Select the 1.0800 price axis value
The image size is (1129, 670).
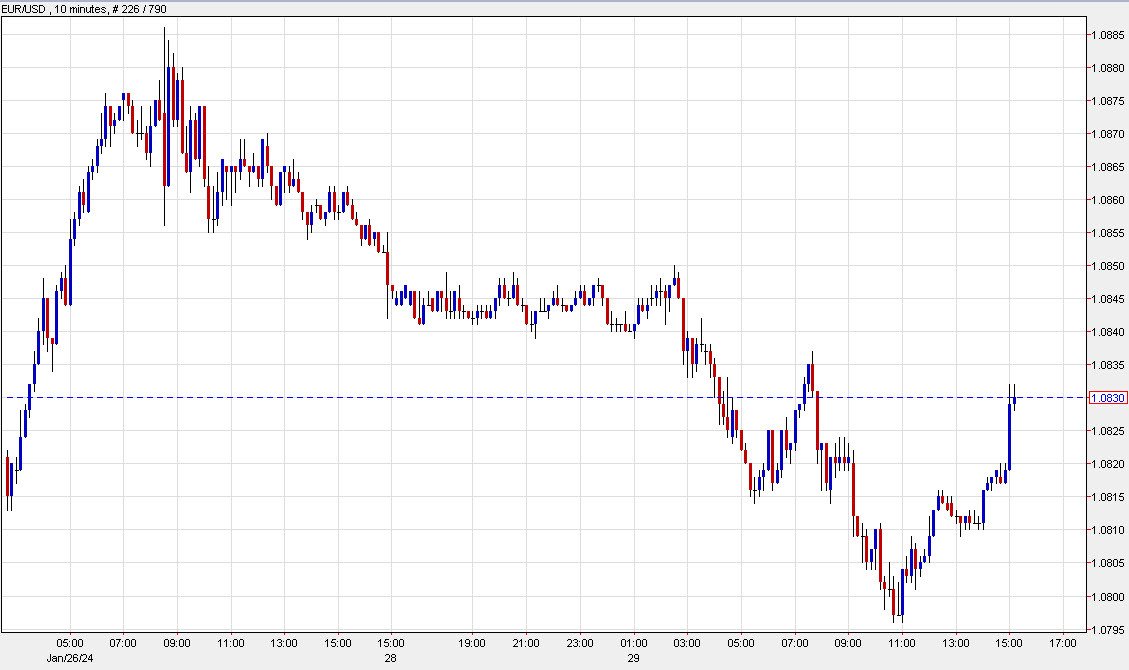1107,597
